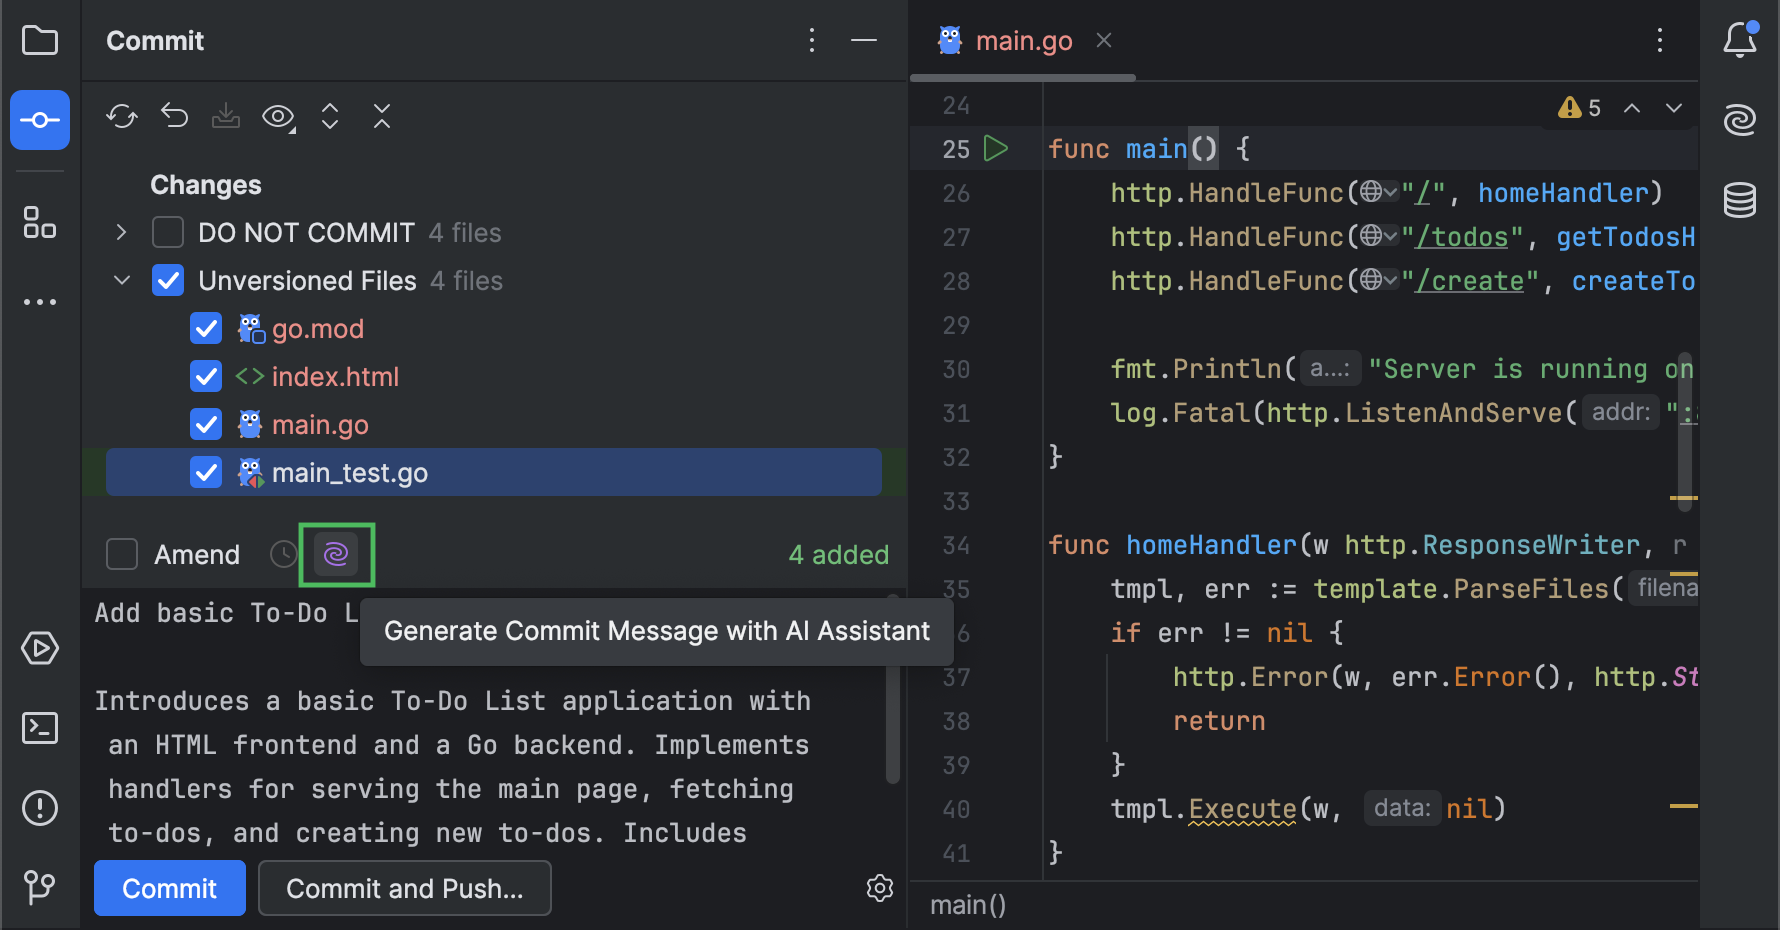Generate Commit Message with AI Assistant
1780x930 pixels.
tap(336, 554)
